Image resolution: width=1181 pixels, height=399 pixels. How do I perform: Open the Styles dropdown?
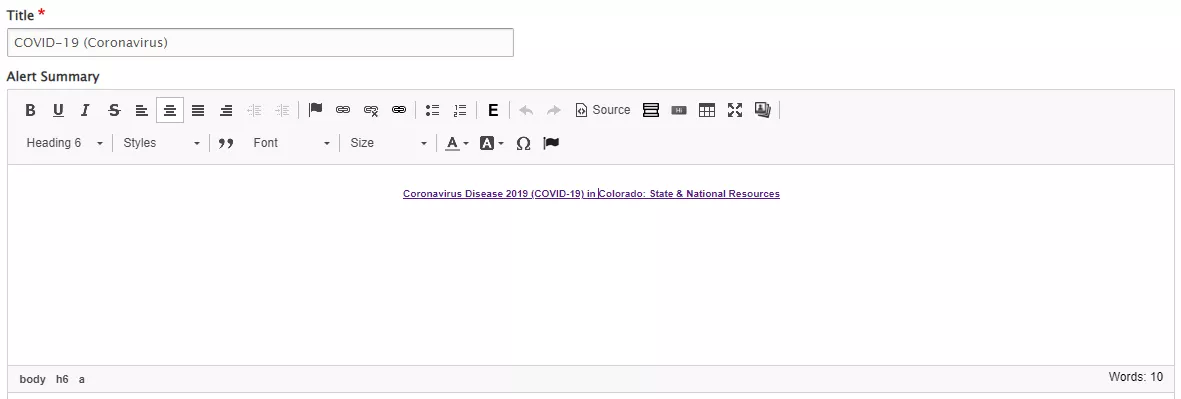pyautogui.click(x=161, y=143)
